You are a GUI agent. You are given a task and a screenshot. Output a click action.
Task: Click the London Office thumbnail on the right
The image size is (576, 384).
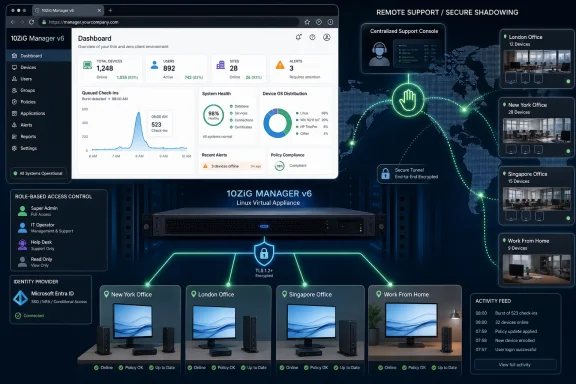click(537, 61)
